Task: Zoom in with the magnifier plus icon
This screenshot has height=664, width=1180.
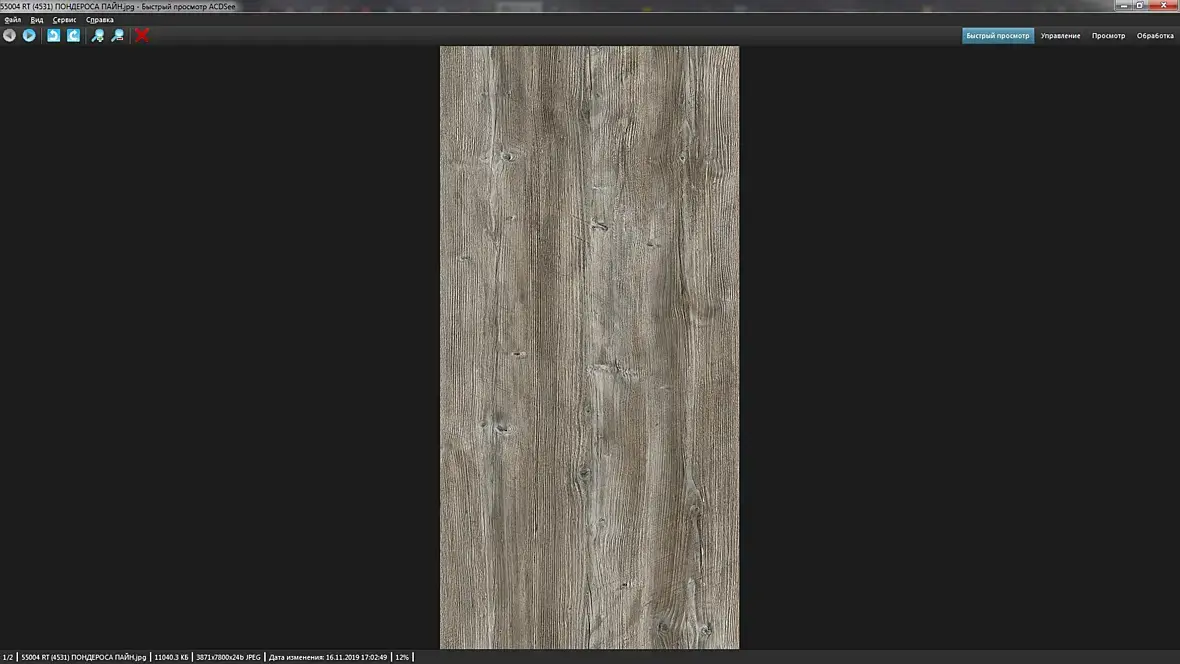Action: click(98, 35)
